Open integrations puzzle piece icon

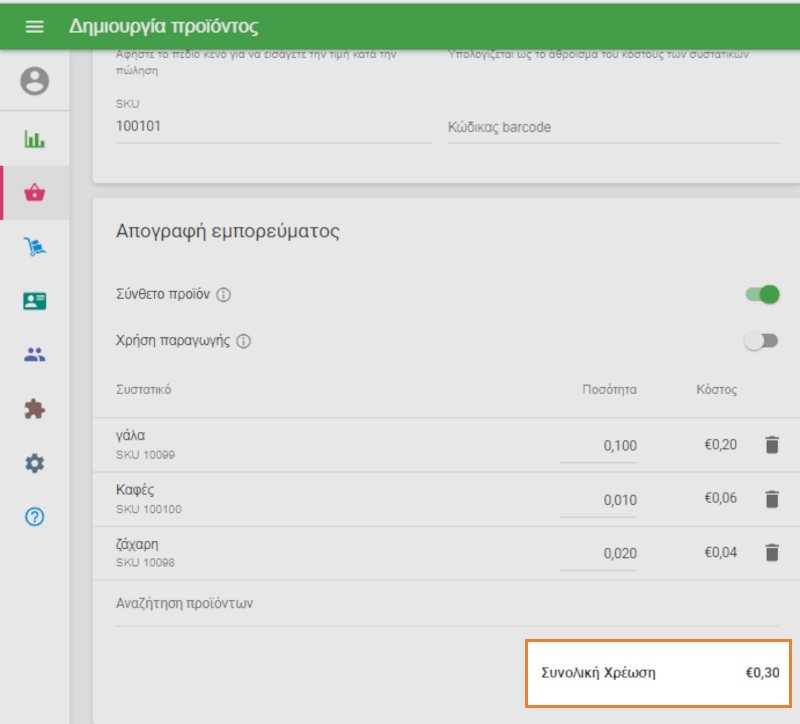click(x=35, y=409)
